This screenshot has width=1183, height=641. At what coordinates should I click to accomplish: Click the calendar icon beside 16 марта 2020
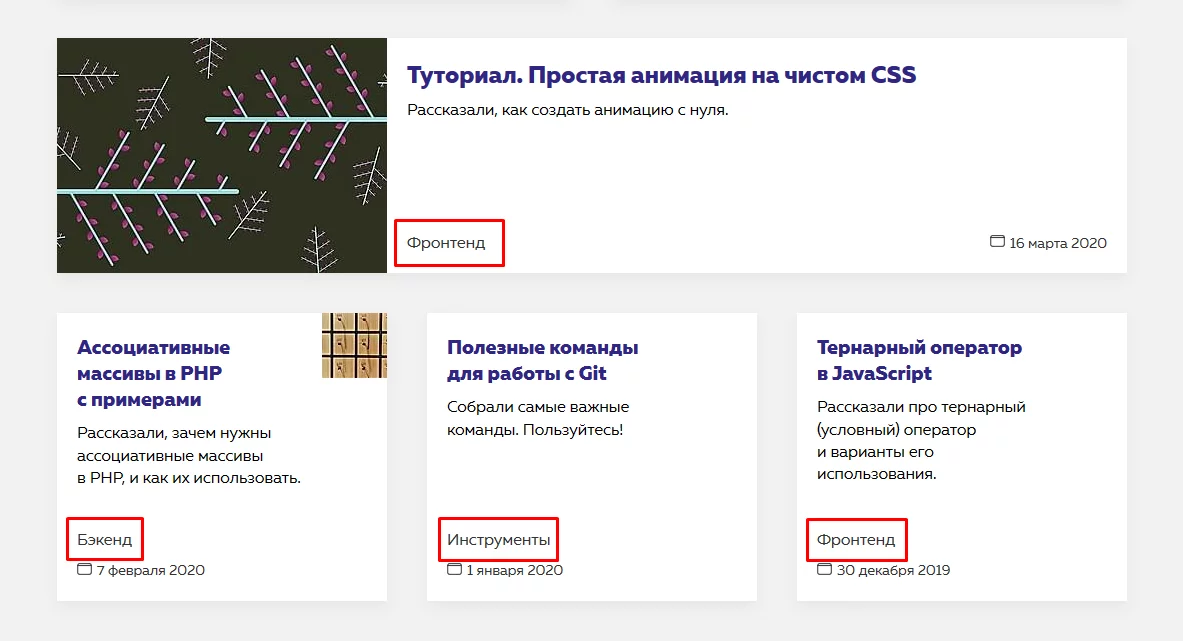[x=996, y=242]
